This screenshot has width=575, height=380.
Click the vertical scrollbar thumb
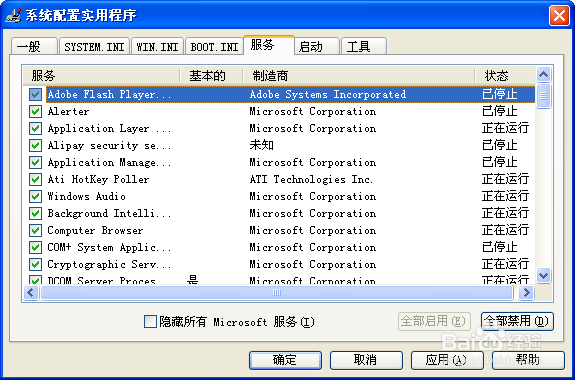[x=543, y=96]
